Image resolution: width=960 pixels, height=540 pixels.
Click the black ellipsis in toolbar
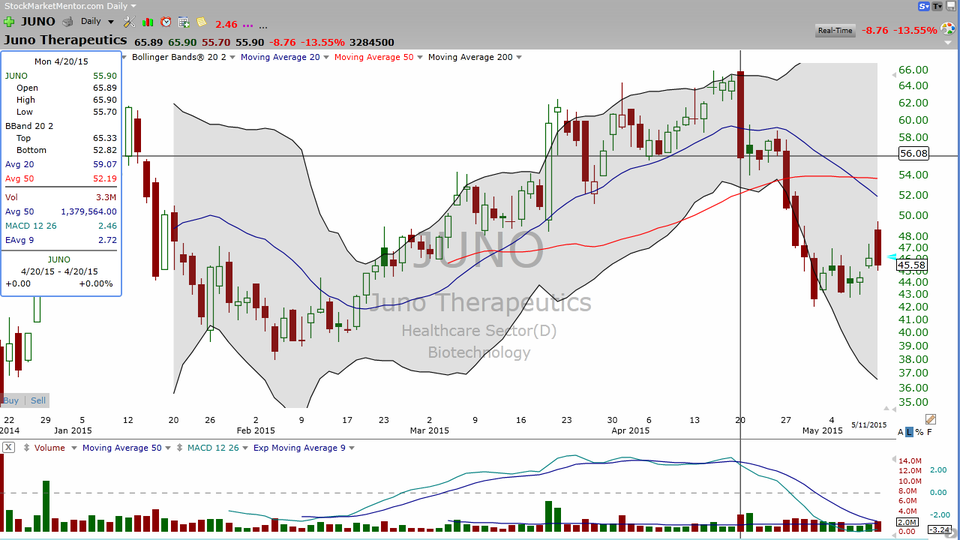[x=263, y=26]
